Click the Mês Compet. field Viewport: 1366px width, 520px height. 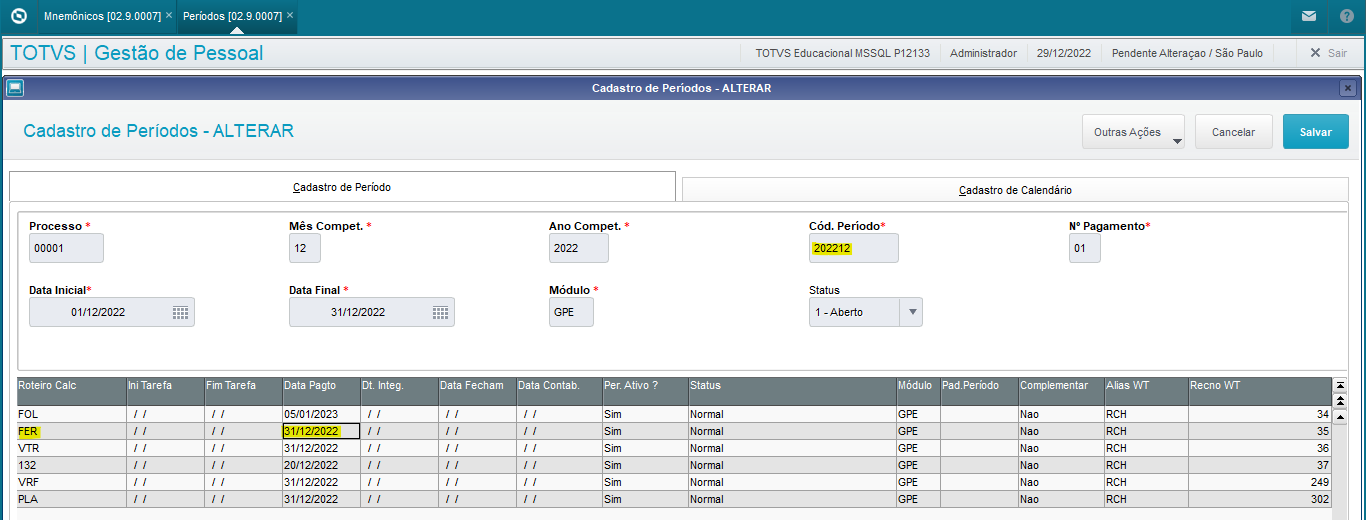305,248
